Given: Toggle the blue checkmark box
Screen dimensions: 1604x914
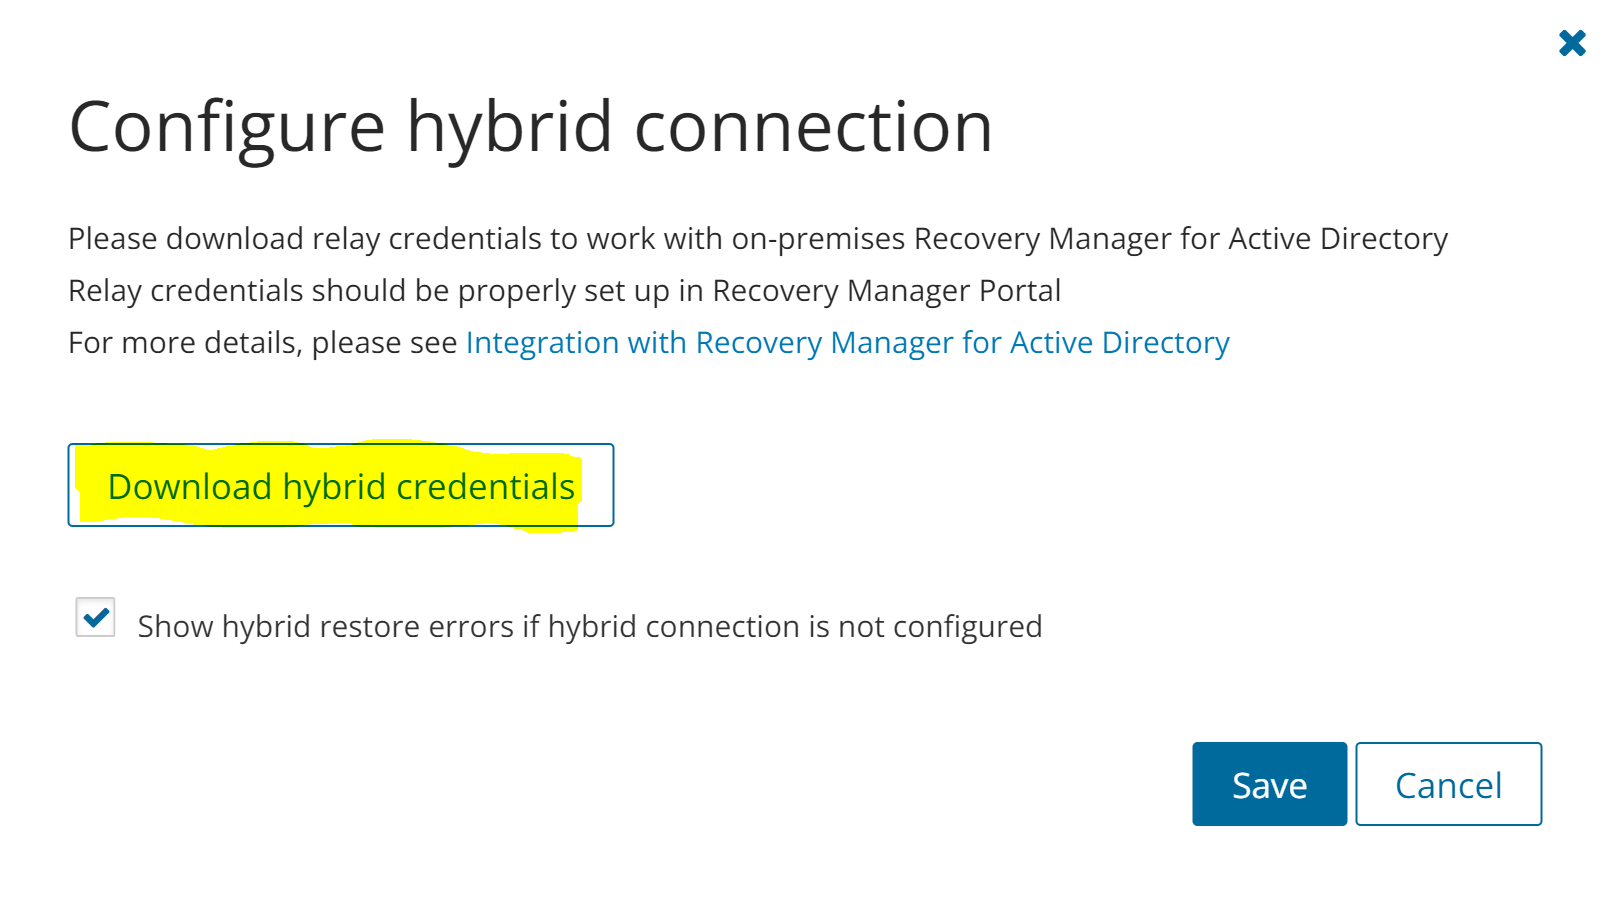Looking at the screenshot, I should (96, 618).
